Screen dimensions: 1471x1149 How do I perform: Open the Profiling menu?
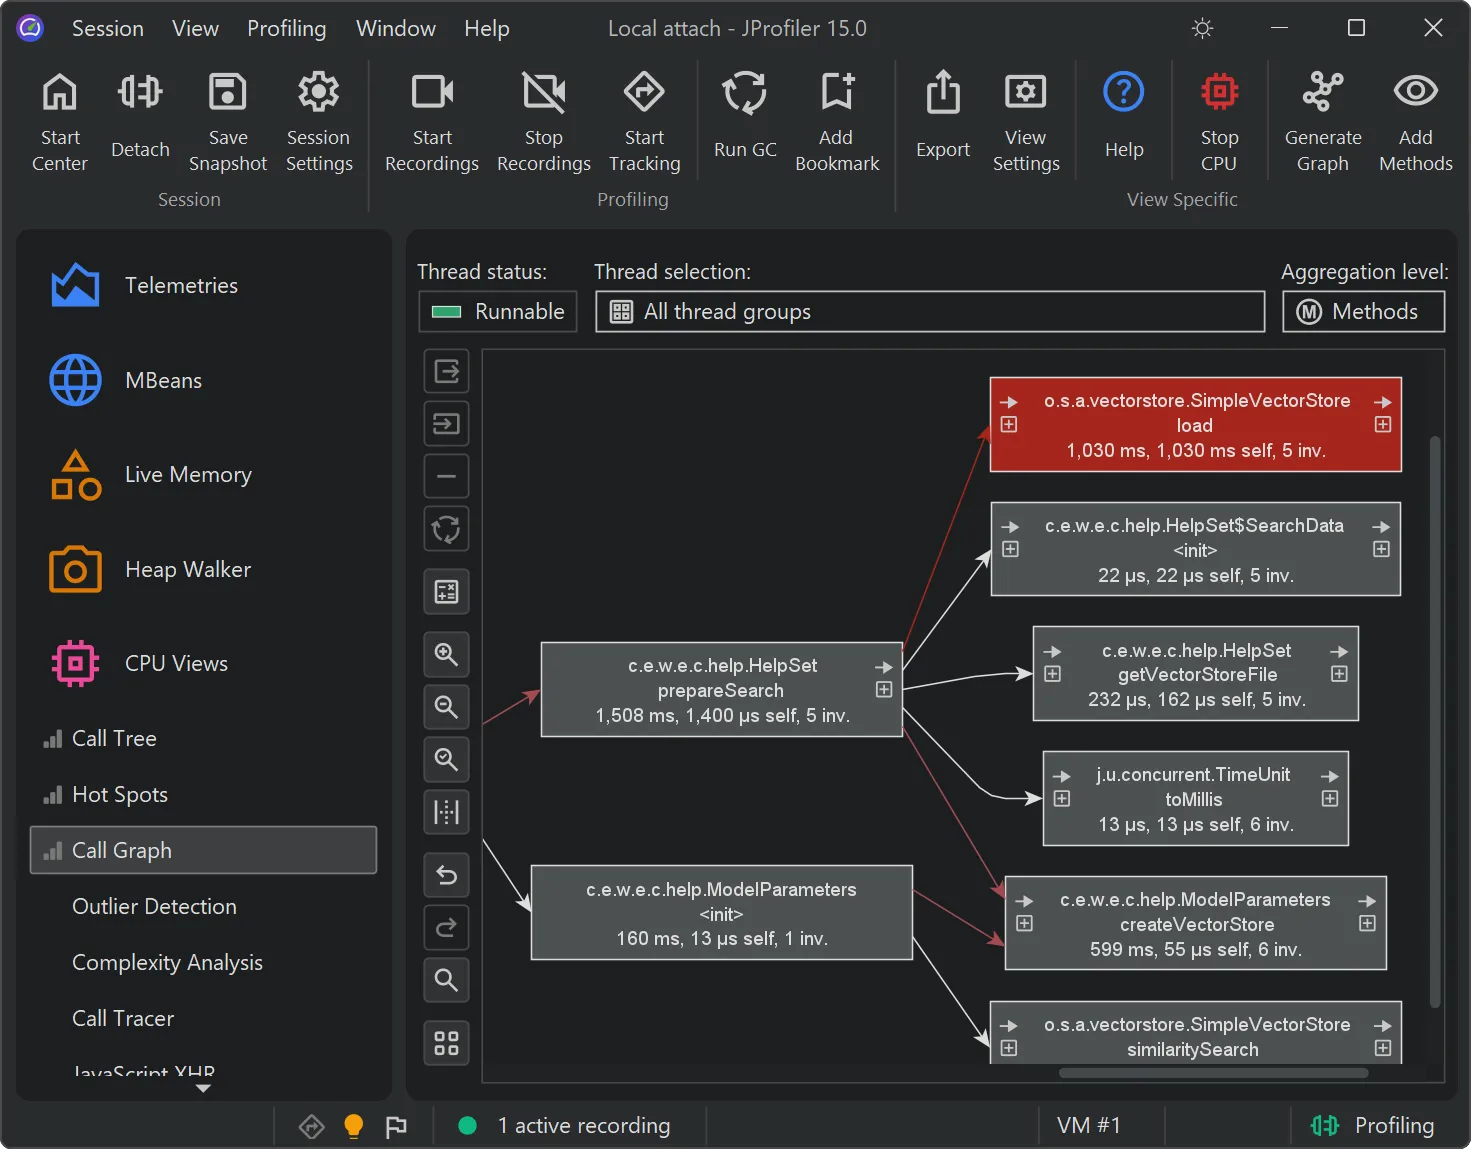[x=286, y=28]
